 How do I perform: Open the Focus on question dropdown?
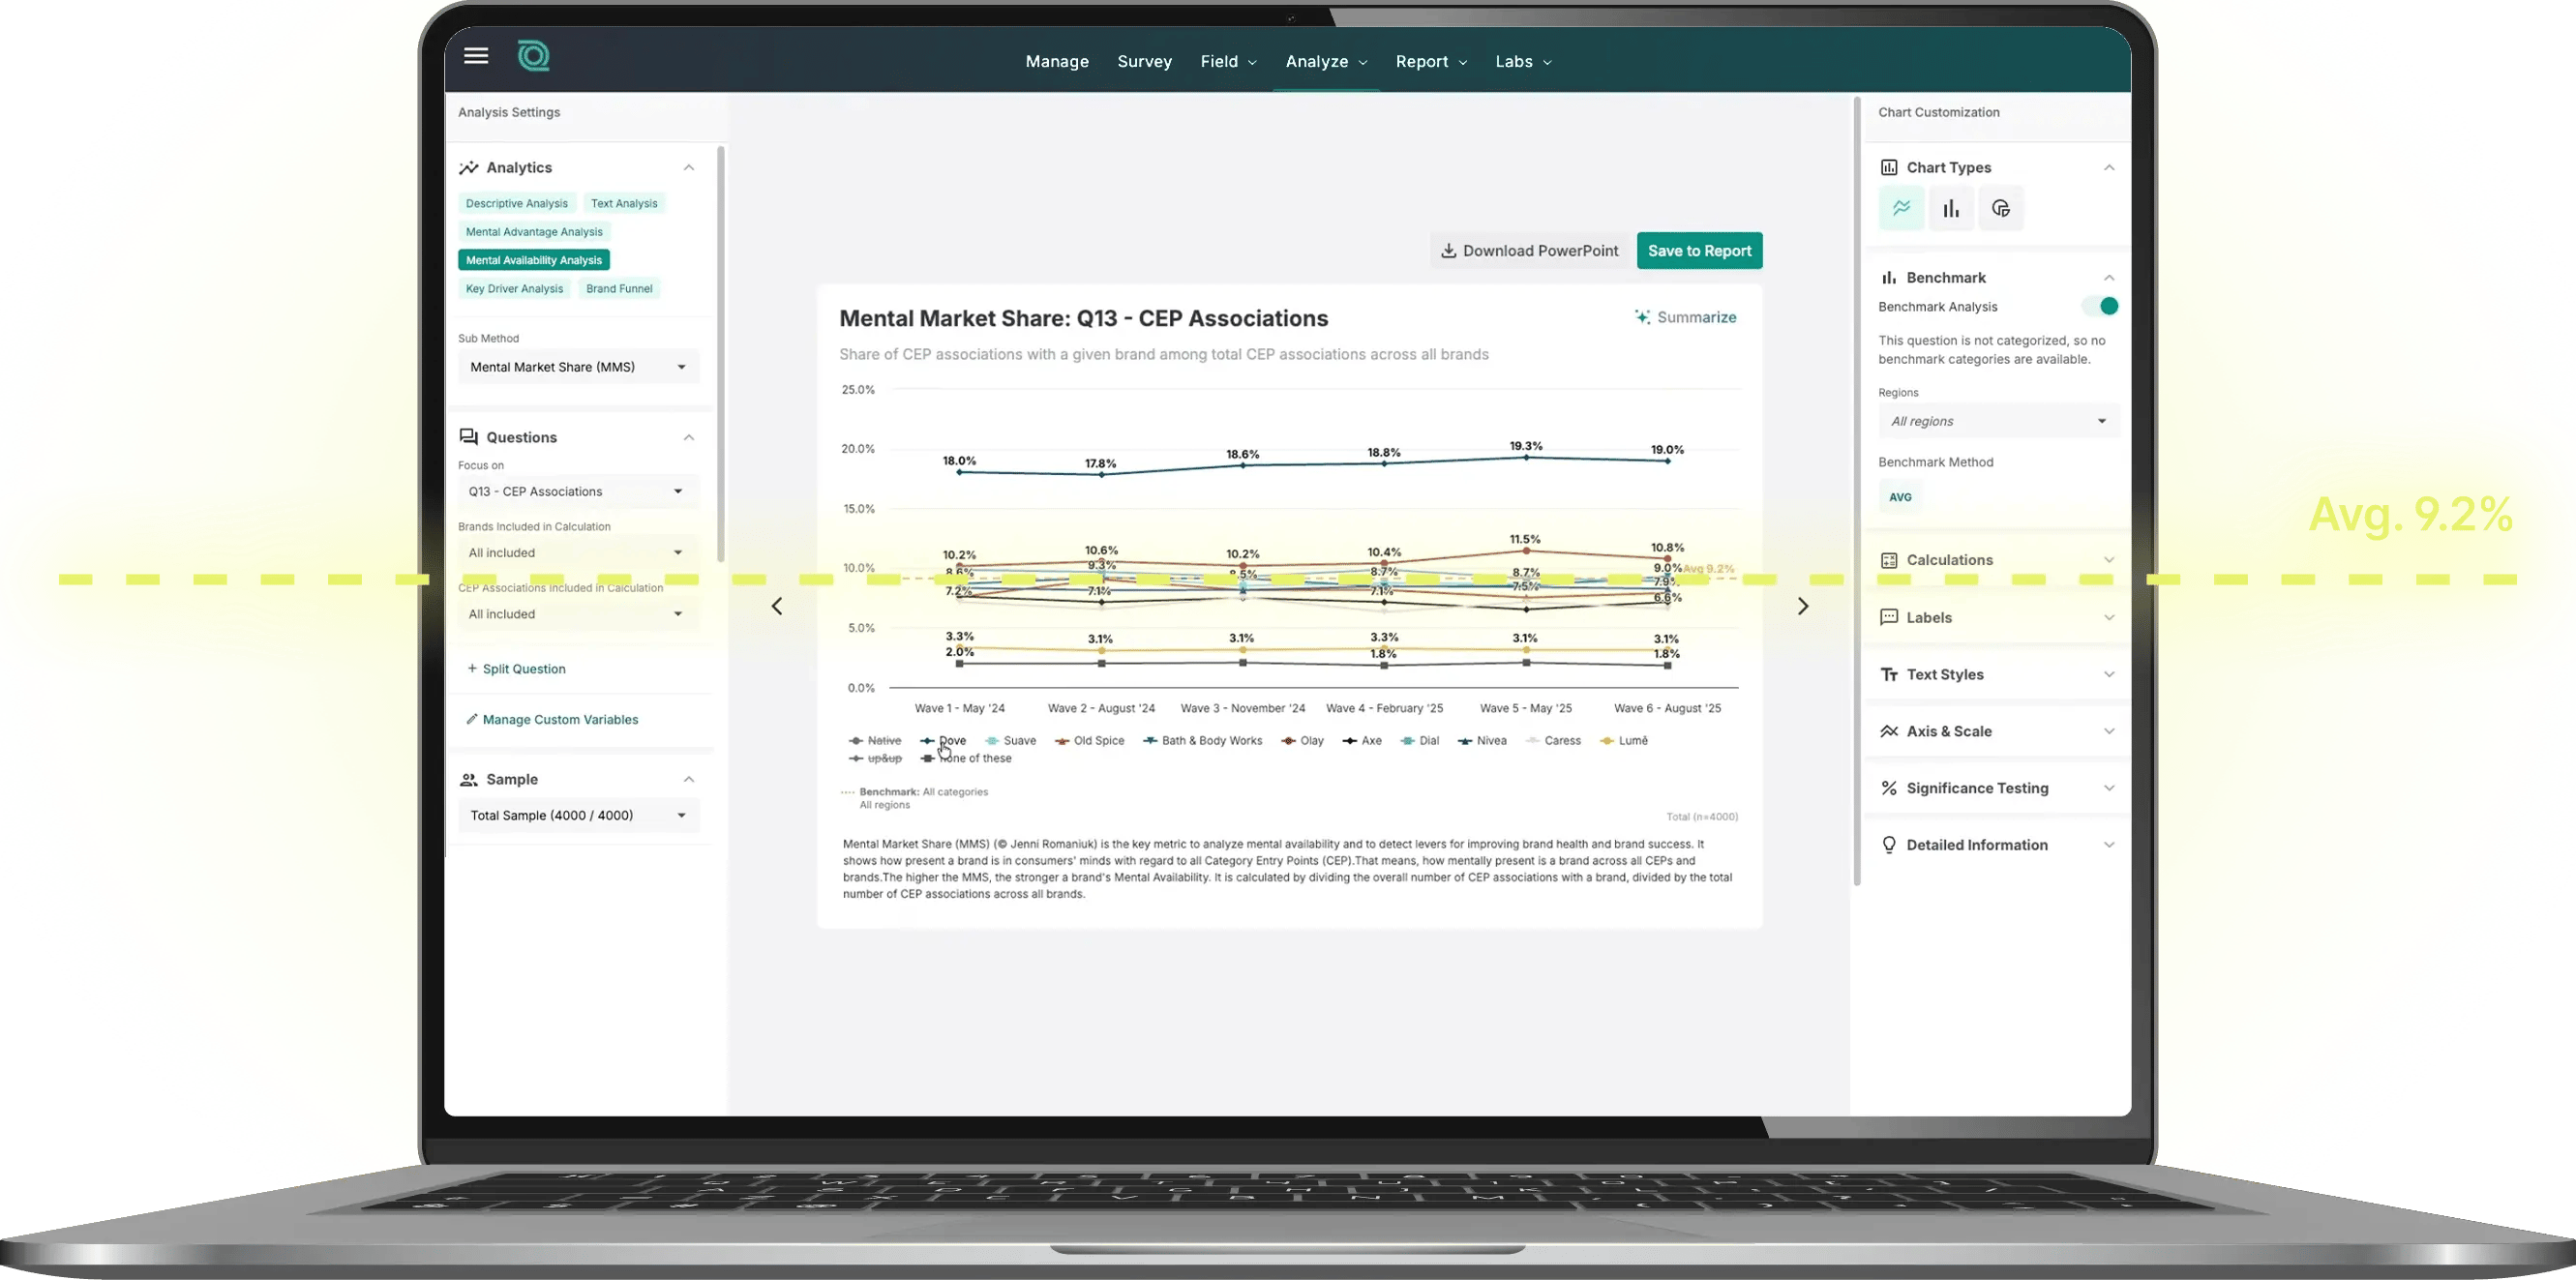coord(578,491)
